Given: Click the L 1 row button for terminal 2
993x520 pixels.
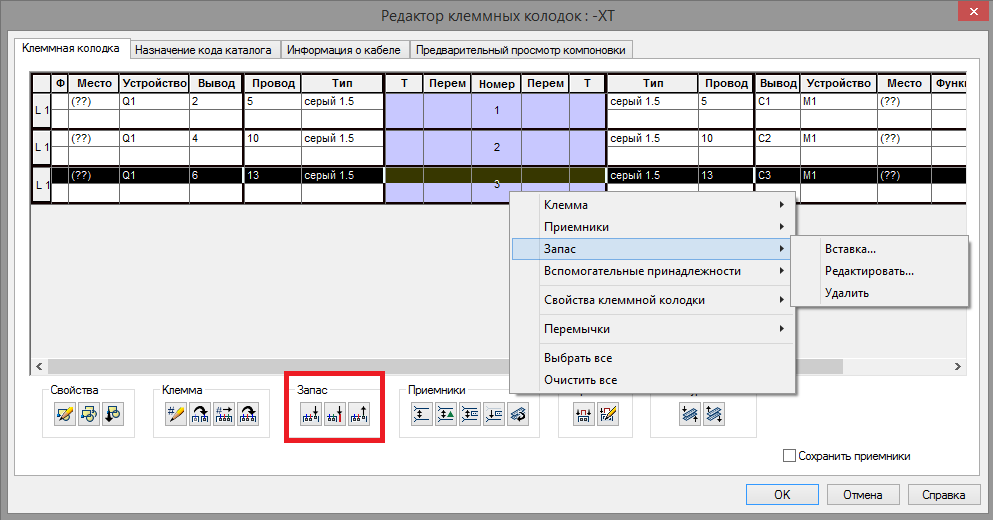Looking at the screenshot, I should click(42, 147).
